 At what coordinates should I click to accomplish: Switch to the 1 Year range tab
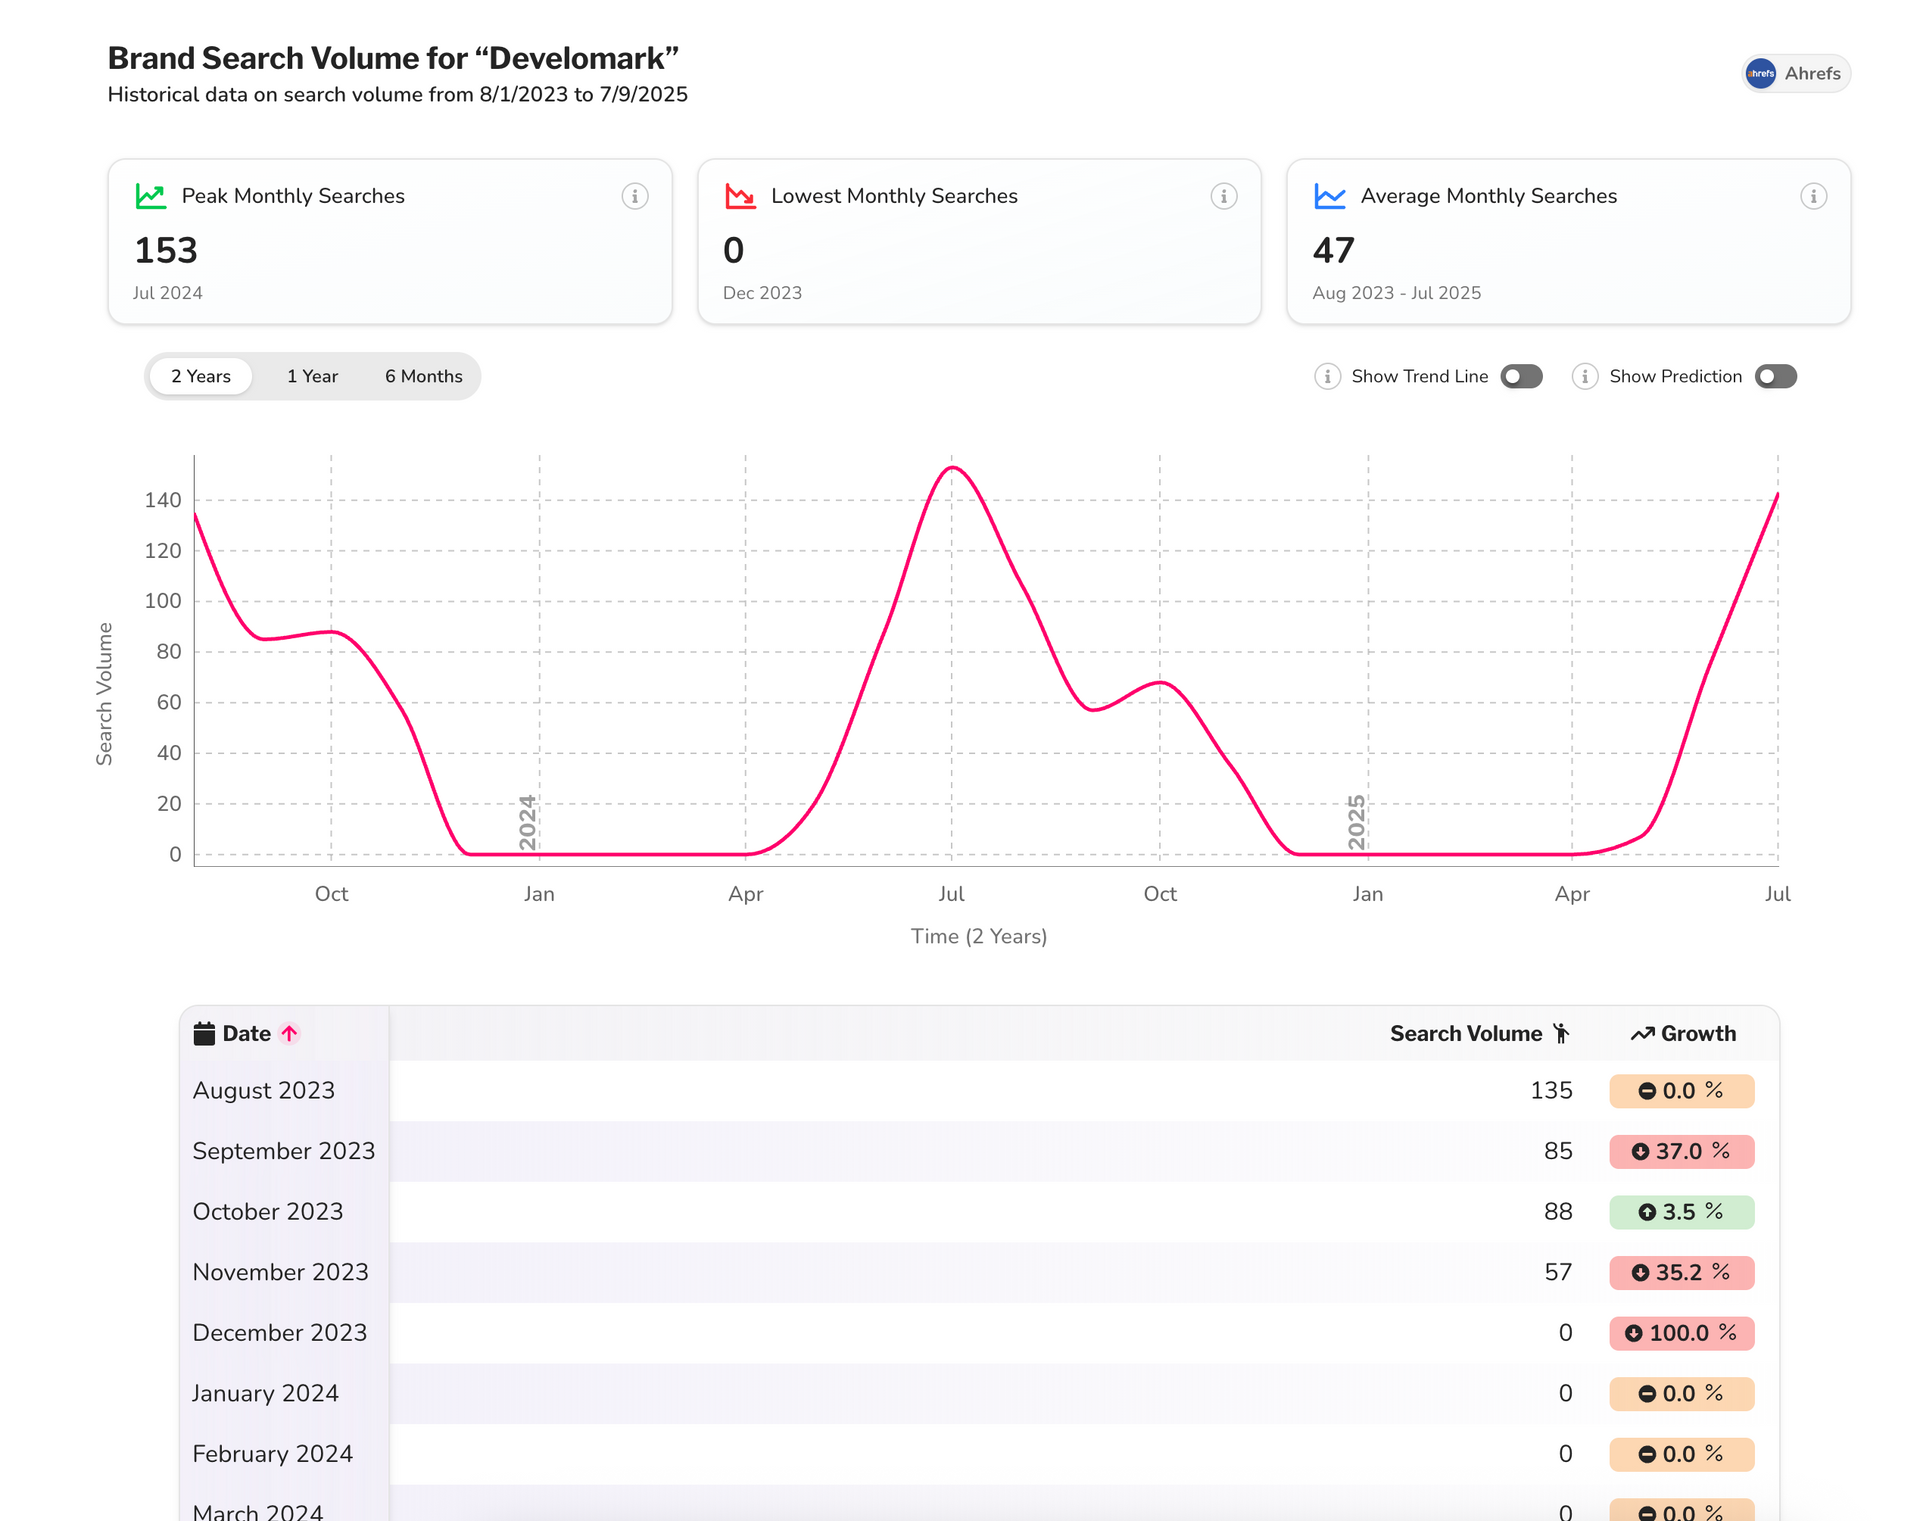[312, 376]
